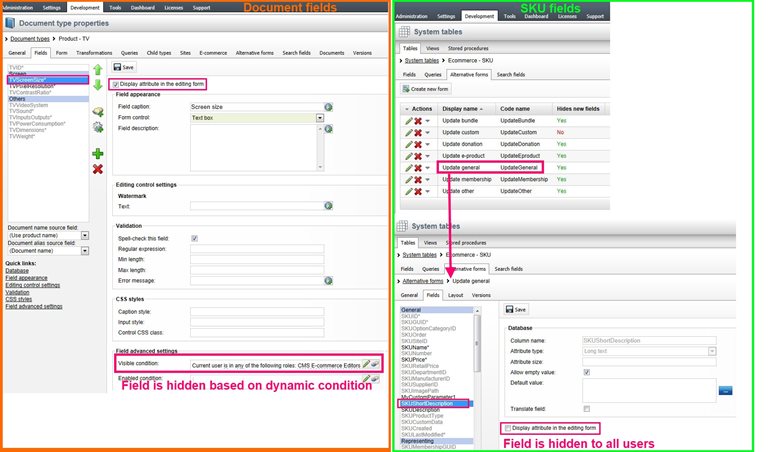Edit Visible condition with pencil icon
The height and width of the screenshot is (452, 770).
[366, 364]
